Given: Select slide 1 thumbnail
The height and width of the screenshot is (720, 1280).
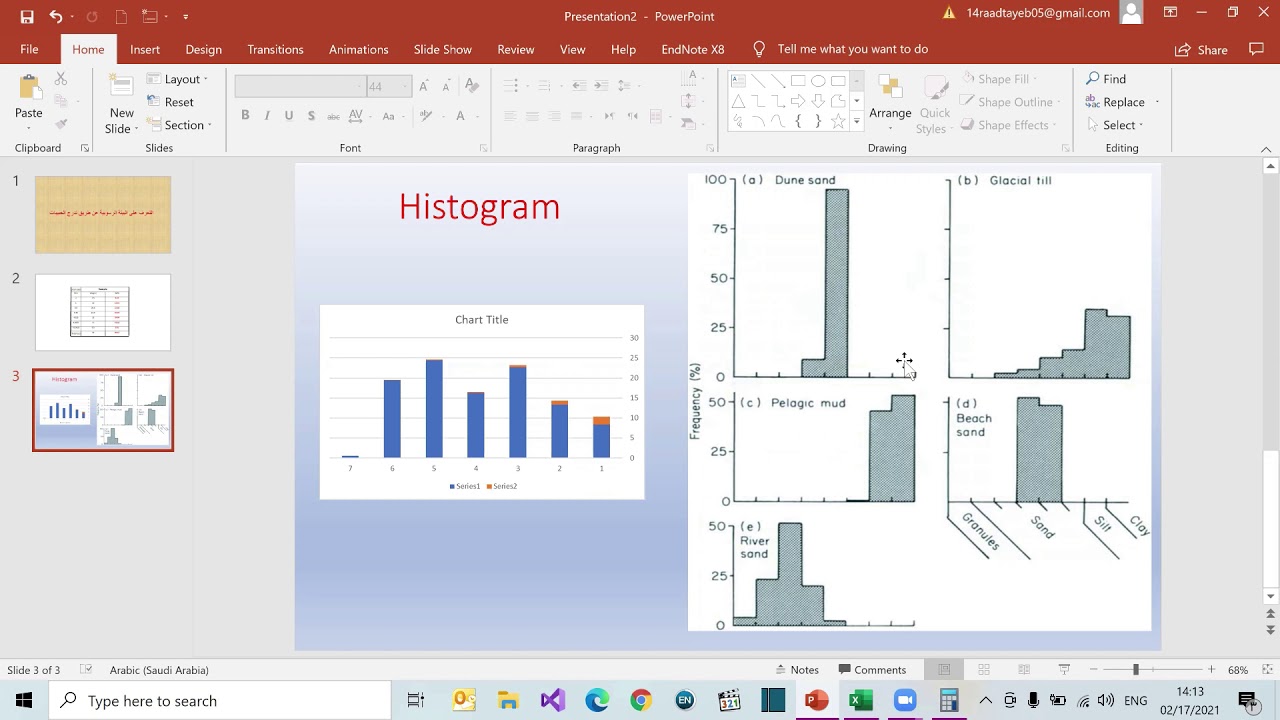Looking at the screenshot, I should click(x=103, y=215).
